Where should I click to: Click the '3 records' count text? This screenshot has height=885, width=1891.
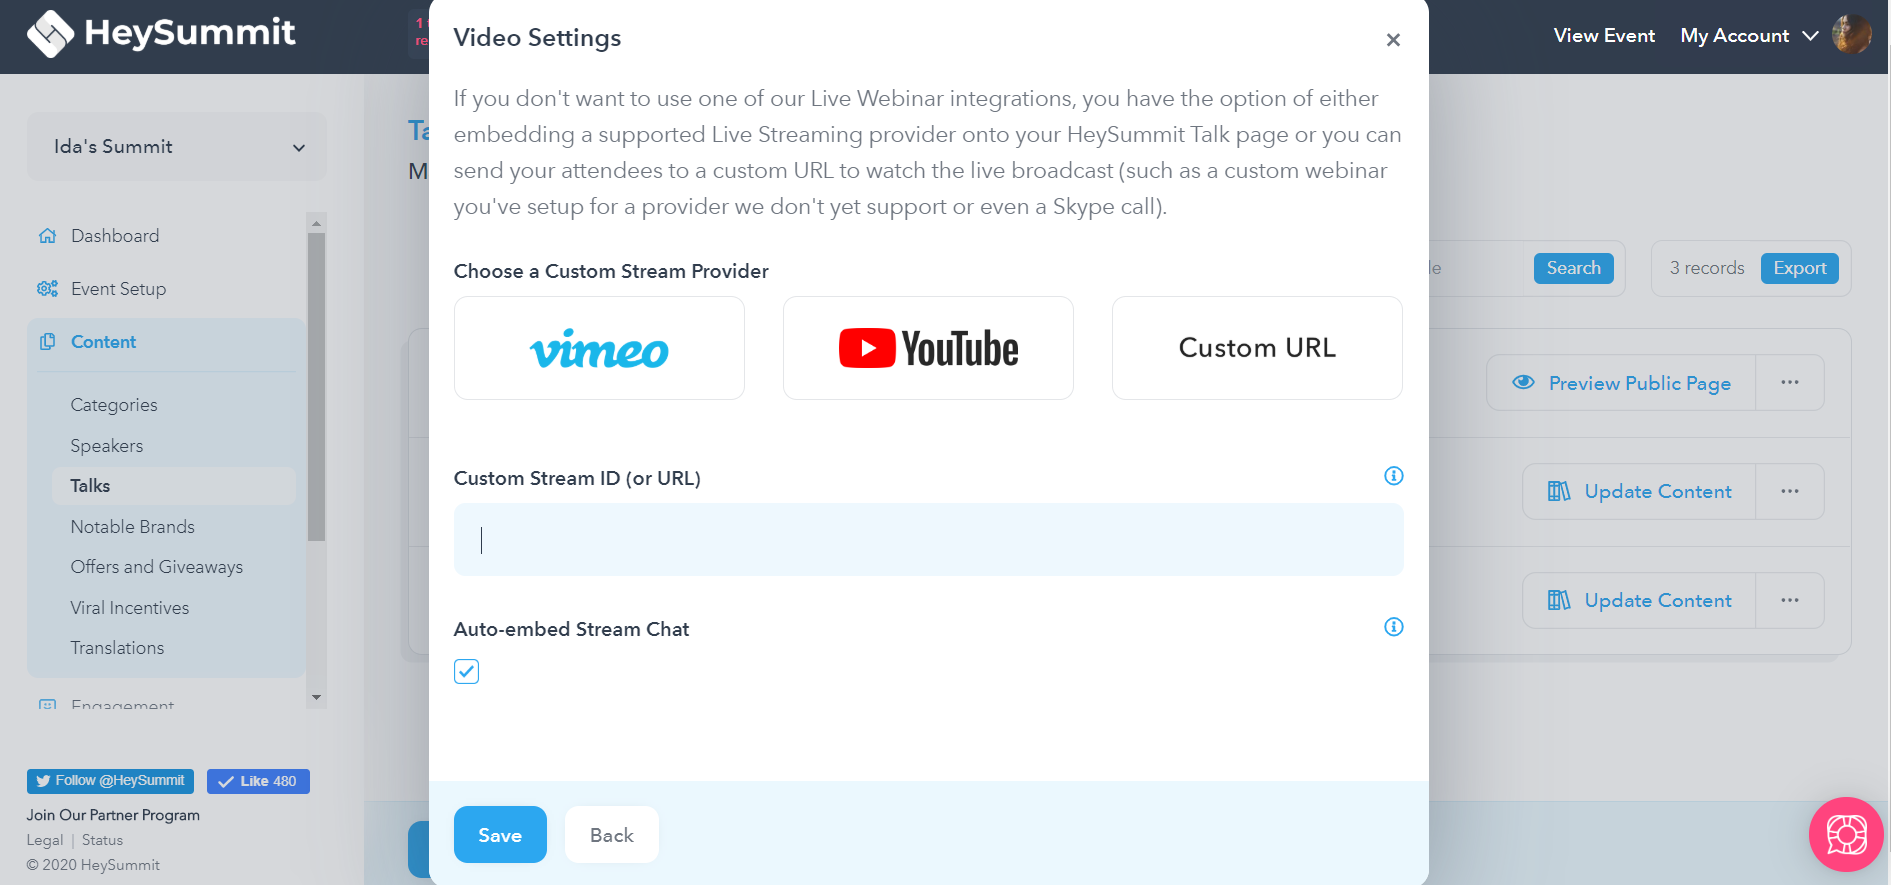pos(1706,268)
